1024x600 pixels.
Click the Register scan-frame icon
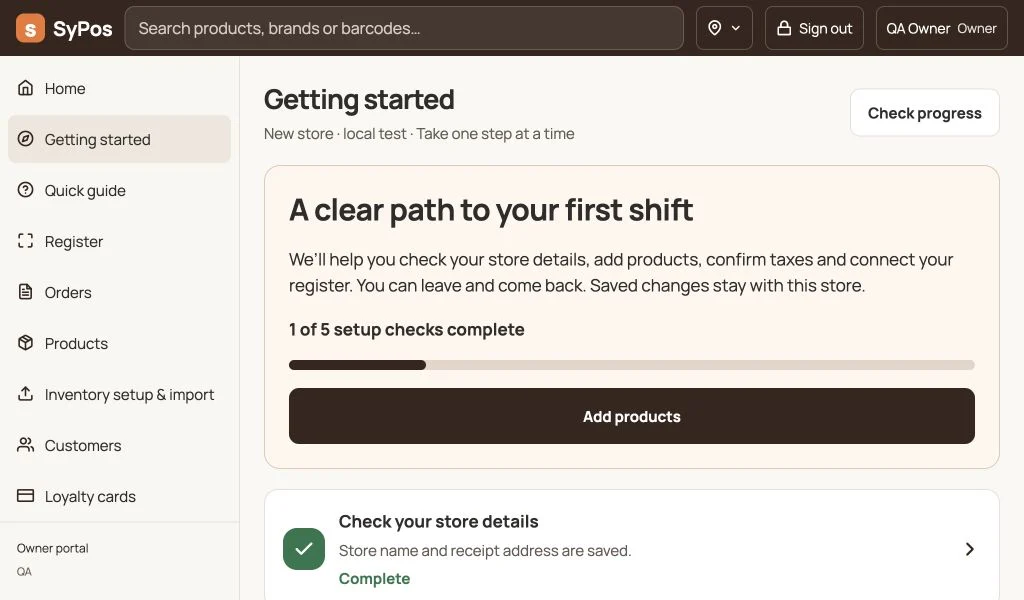[x=25, y=241]
